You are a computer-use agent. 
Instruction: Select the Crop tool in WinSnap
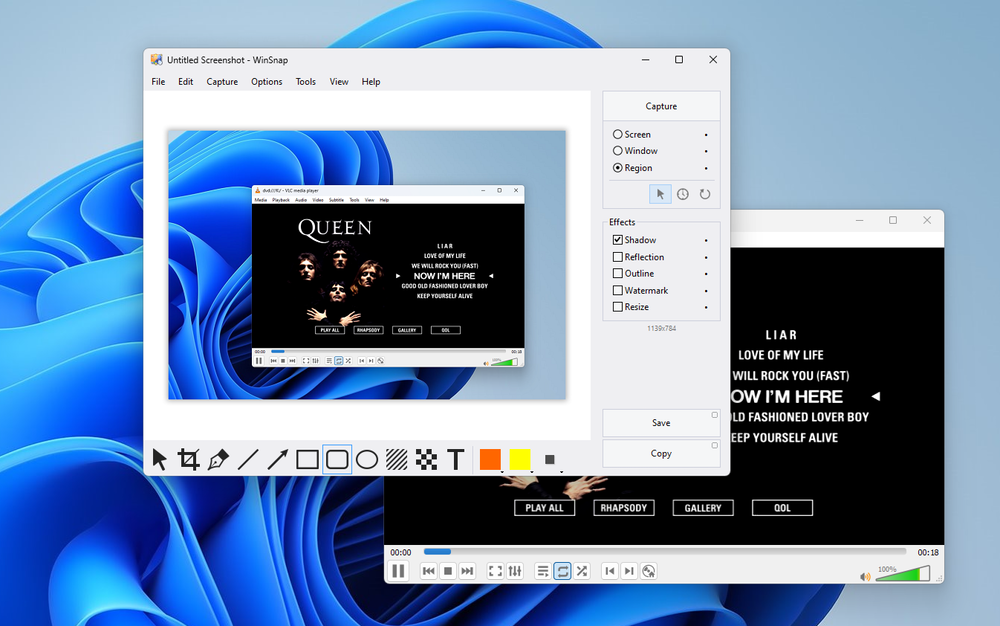[x=189, y=460]
